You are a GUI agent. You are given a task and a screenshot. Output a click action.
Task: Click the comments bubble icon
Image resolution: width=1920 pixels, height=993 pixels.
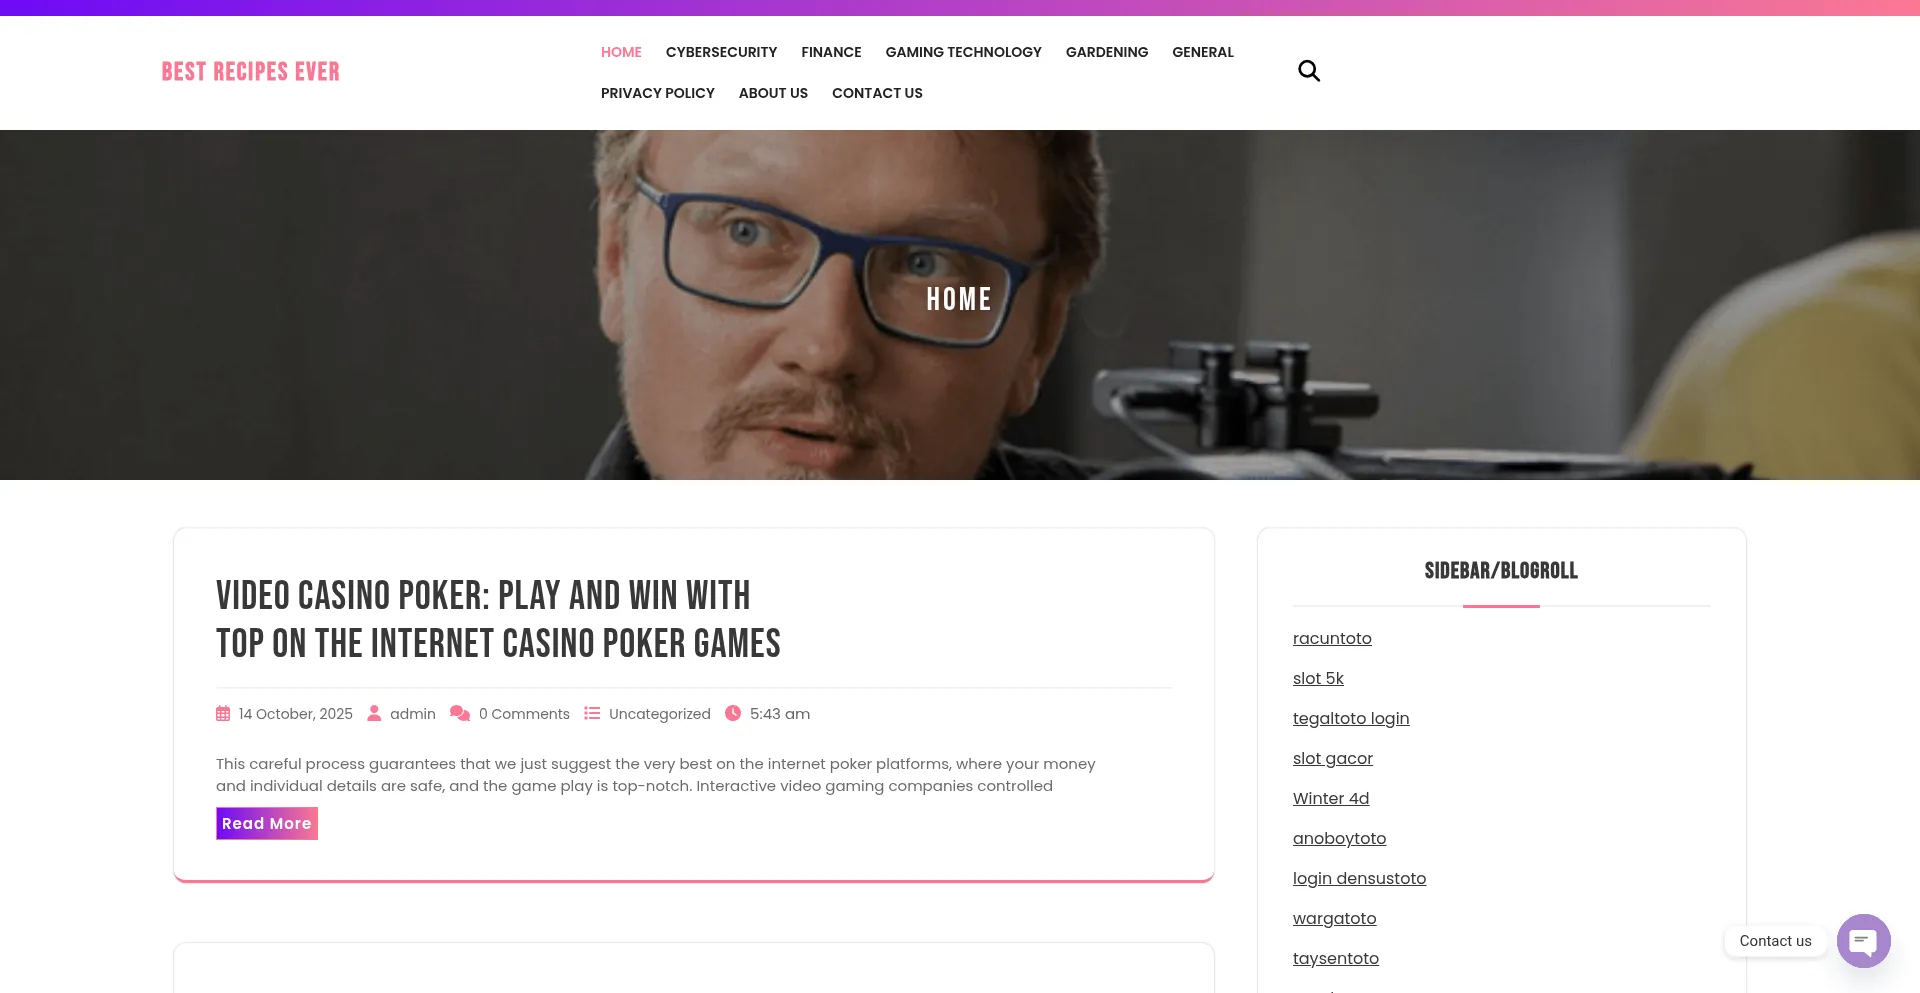point(460,713)
